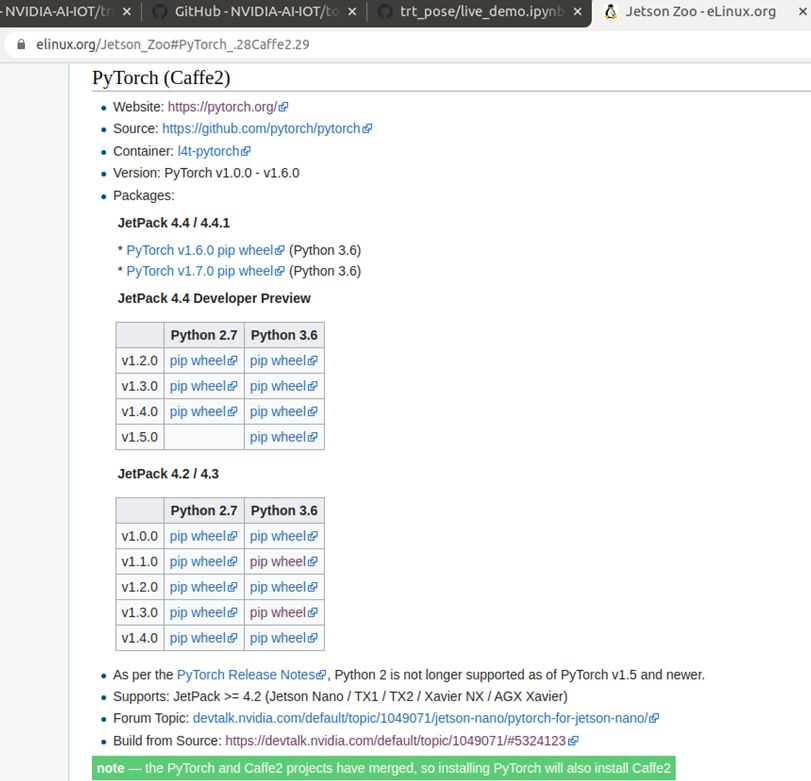The width and height of the screenshot is (811, 781).
Task: Open PyTorch v1.7.0 pip wheel link
Action: 200,271
